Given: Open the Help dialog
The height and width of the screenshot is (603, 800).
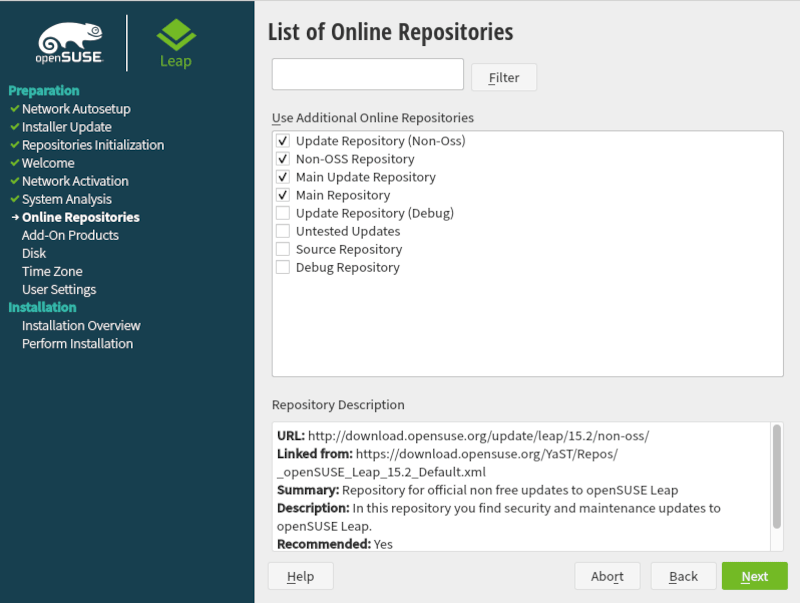Looking at the screenshot, I should [300, 576].
